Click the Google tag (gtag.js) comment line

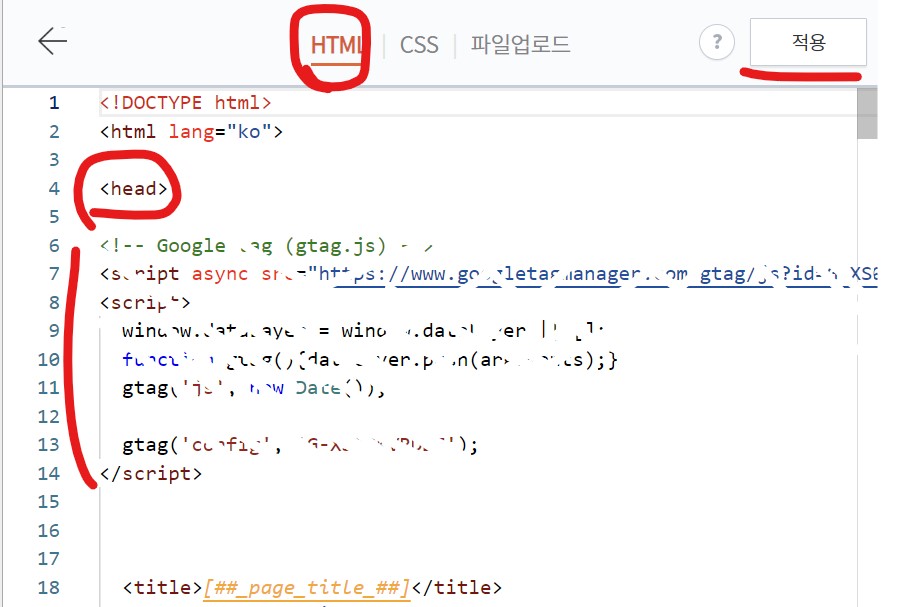pyautogui.click(x=266, y=246)
